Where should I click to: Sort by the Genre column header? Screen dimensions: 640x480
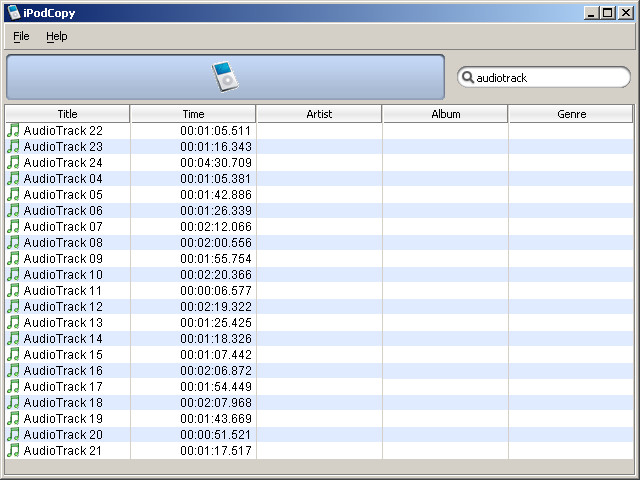tap(571, 114)
